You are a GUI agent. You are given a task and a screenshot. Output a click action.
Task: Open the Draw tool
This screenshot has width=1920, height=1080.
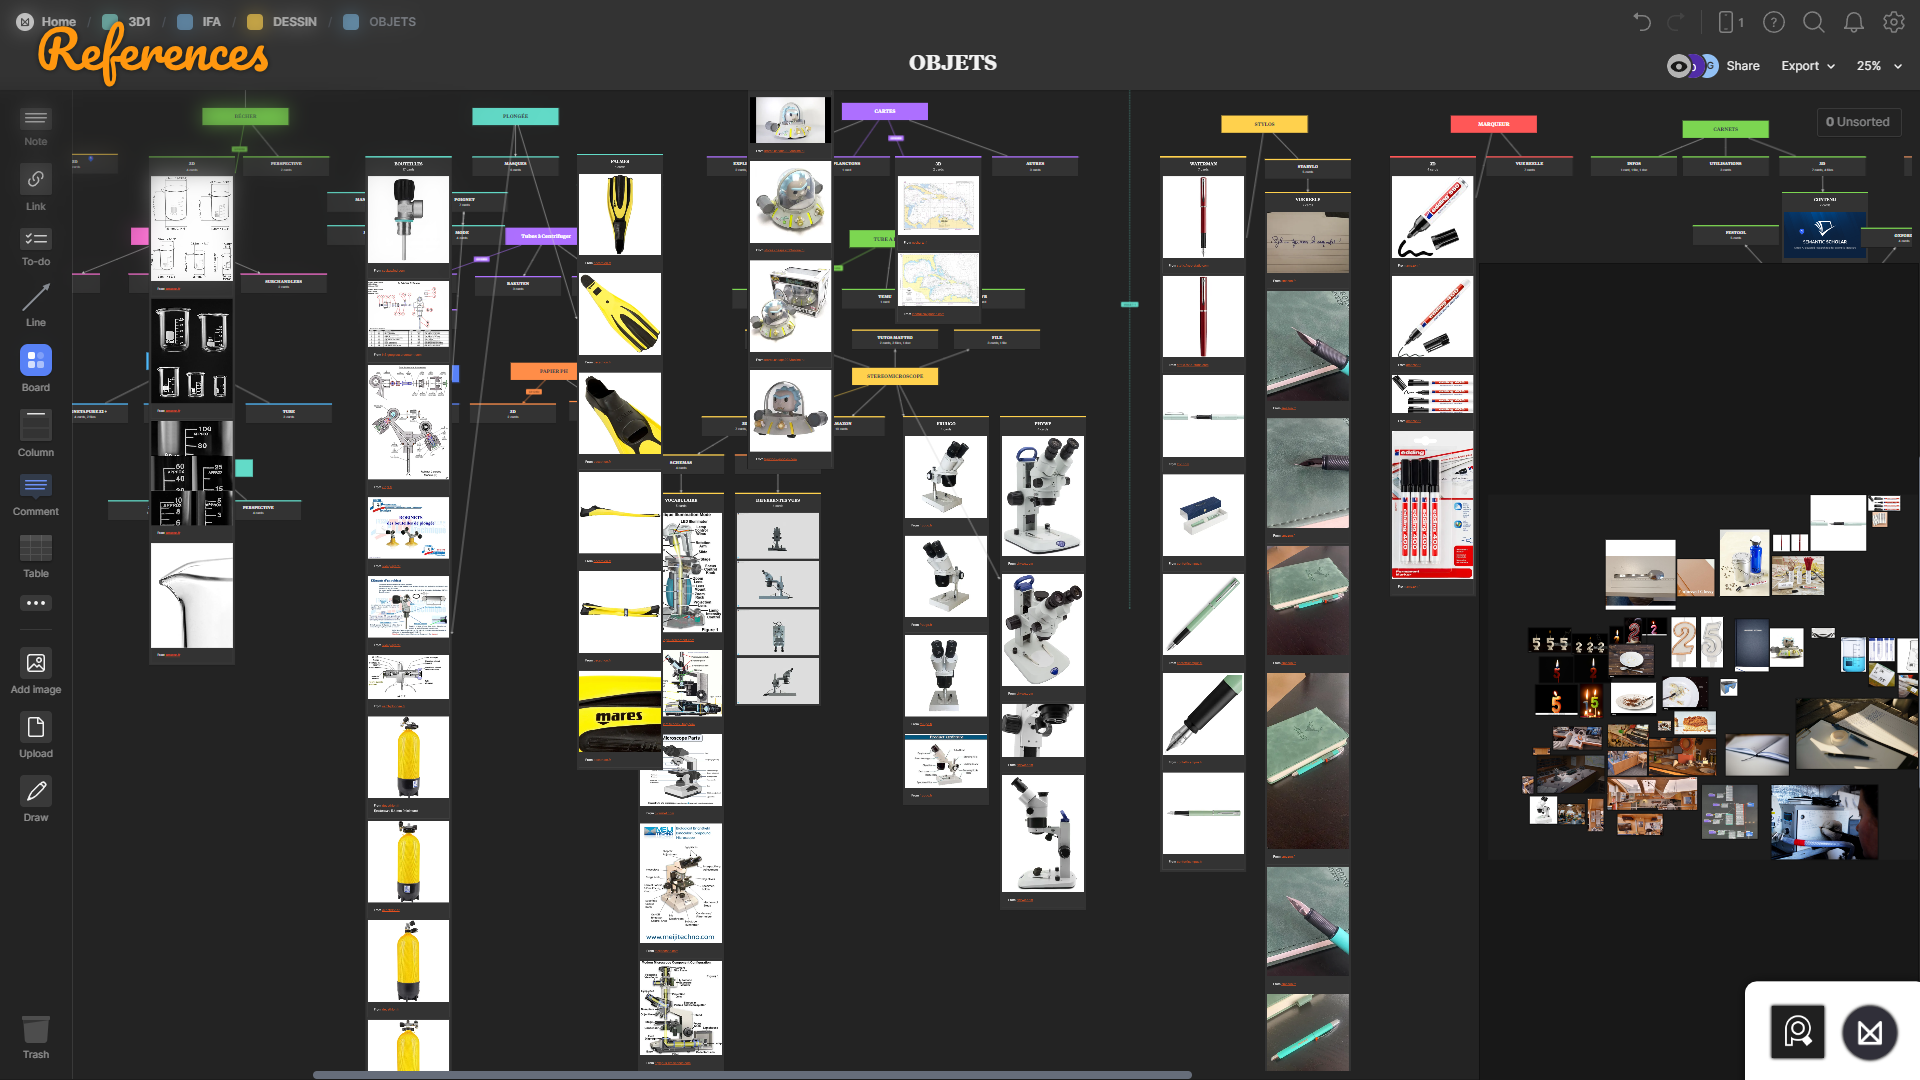pyautogui.click(x=35, y=791)
